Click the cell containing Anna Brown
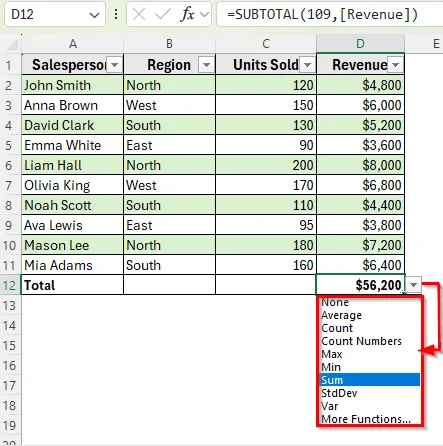Viewport: 443px width, 446px height. 73,105
